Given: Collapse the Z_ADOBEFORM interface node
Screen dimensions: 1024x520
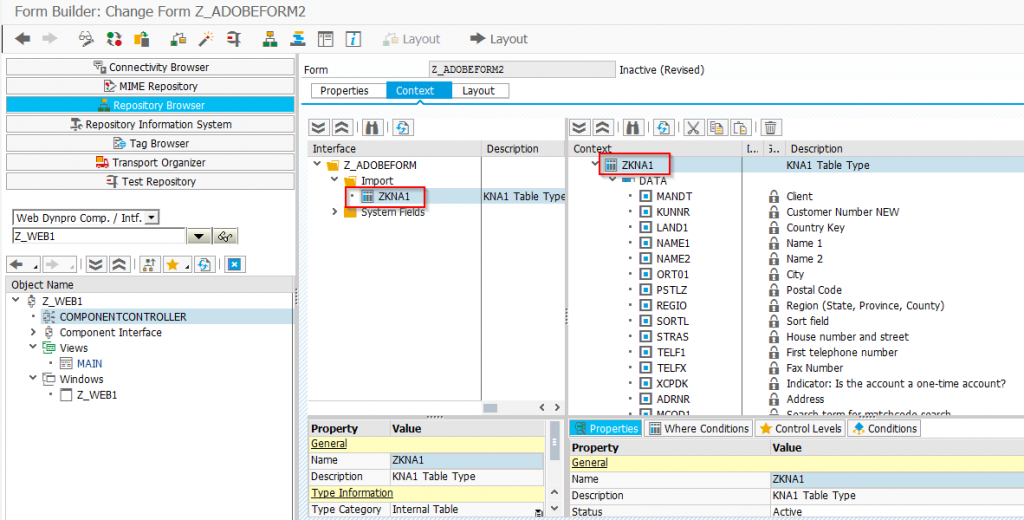Looking at the screenshot, I should tap(317, 165).
